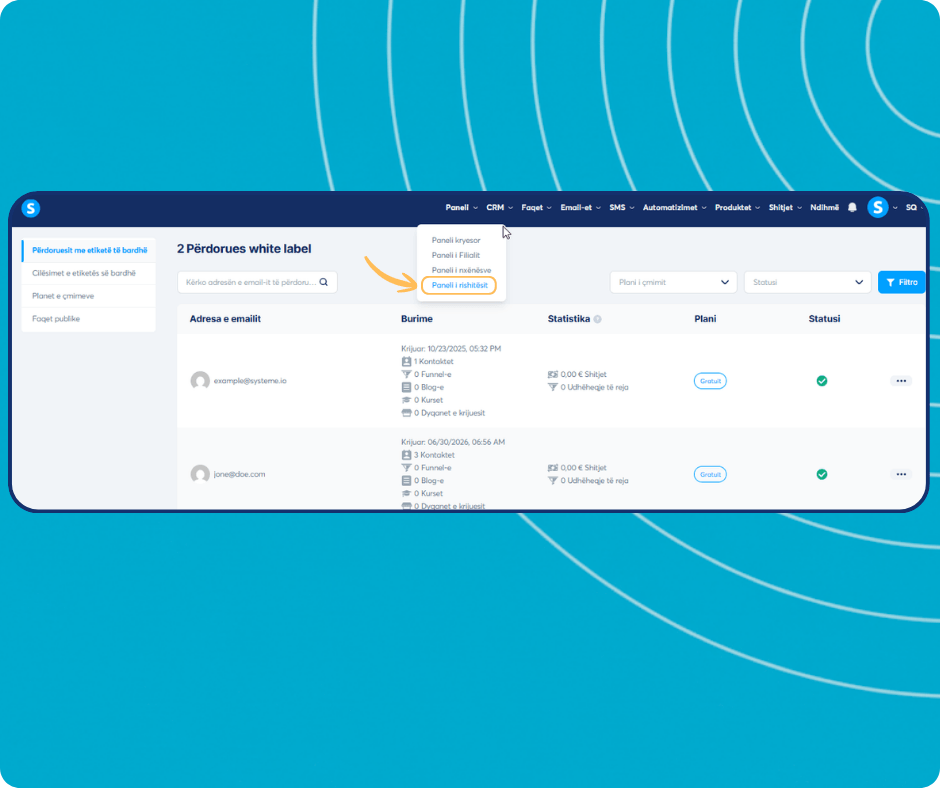Open the Ndihmë menu item
940x788 pixels.
point(824,207)
